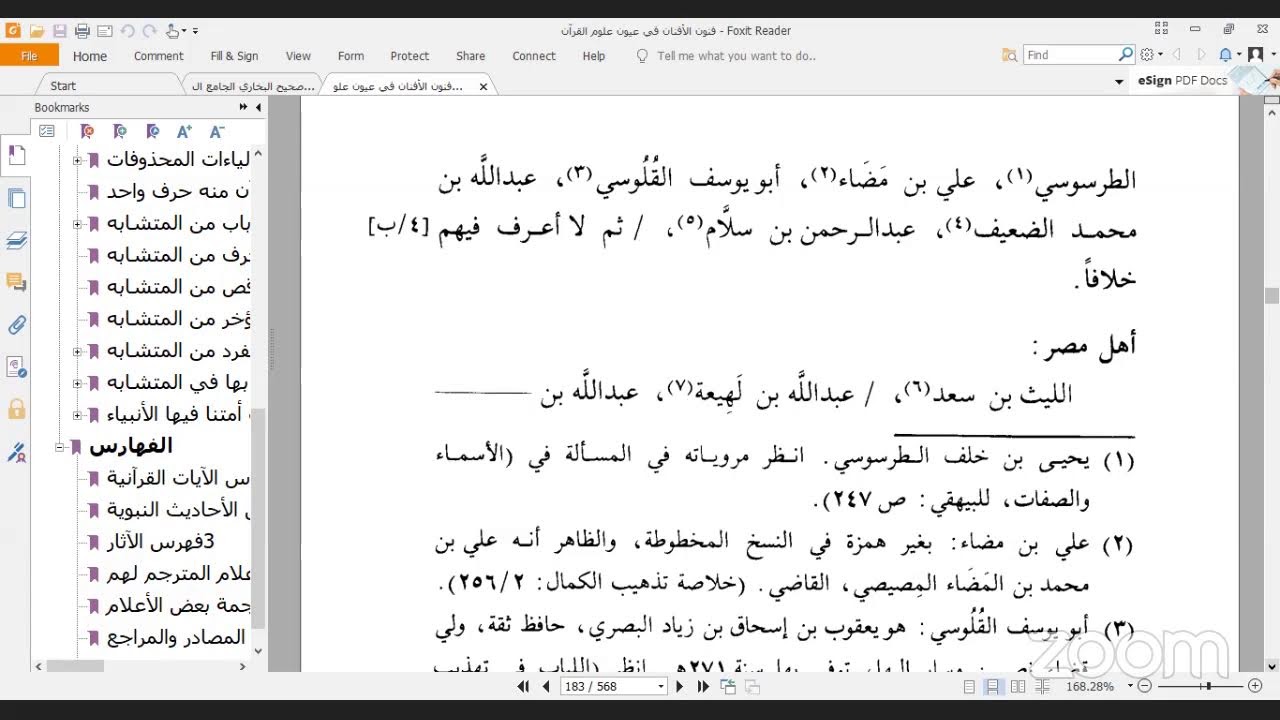Switch to continuous page view
Viewport: 1280px width, 720px height.
(x=993, y=687)
